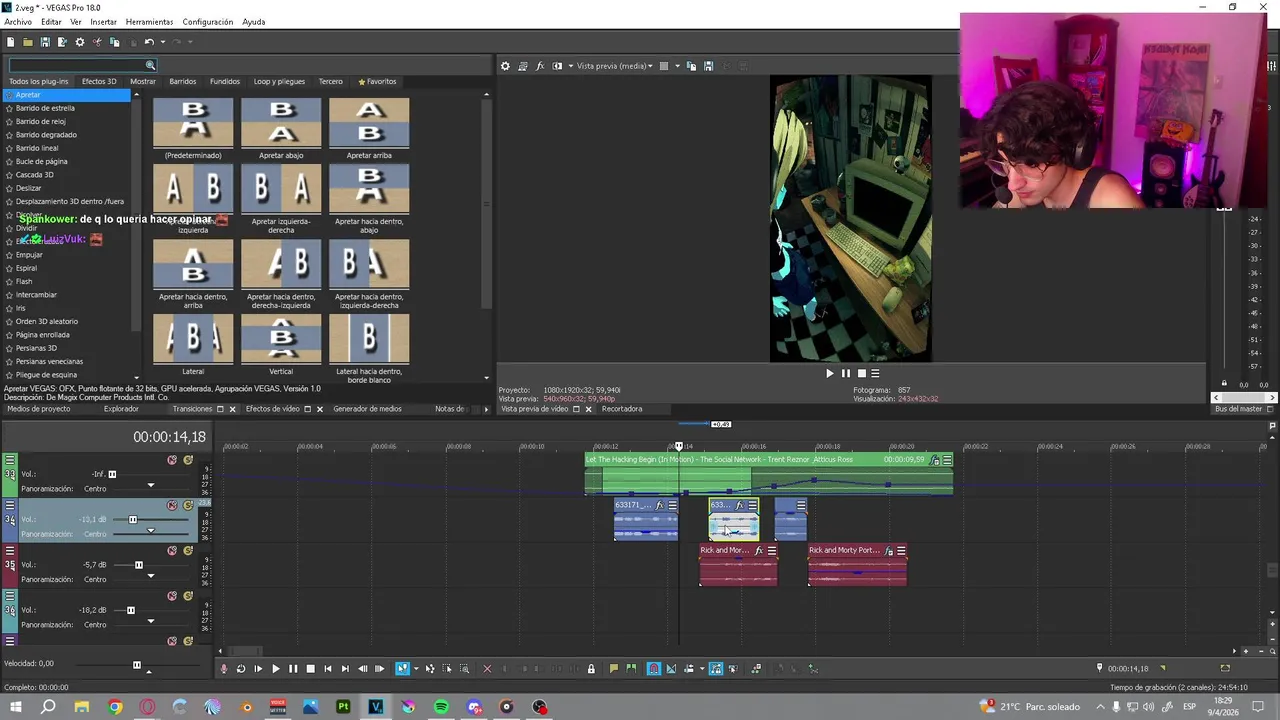Toggle the Lock Event padlock icon

[591, 669]
